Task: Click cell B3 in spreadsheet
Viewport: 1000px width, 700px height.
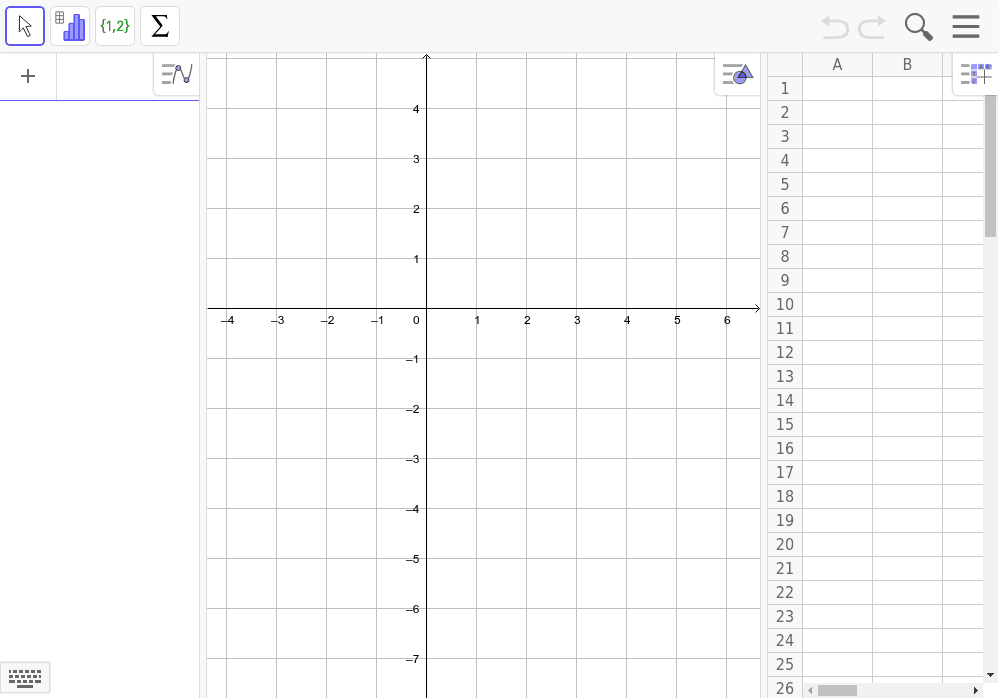Action: coord(907,136)
